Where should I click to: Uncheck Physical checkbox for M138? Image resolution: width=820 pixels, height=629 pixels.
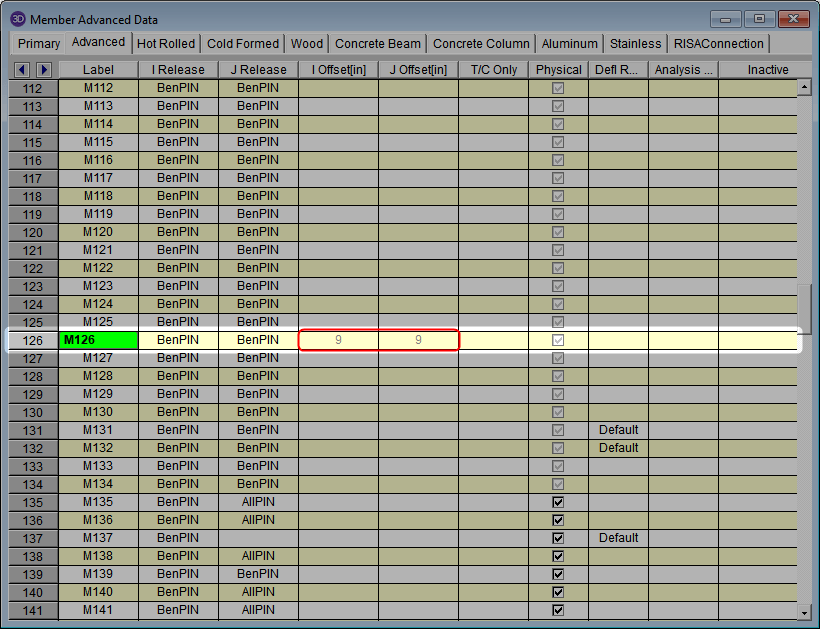558,556
